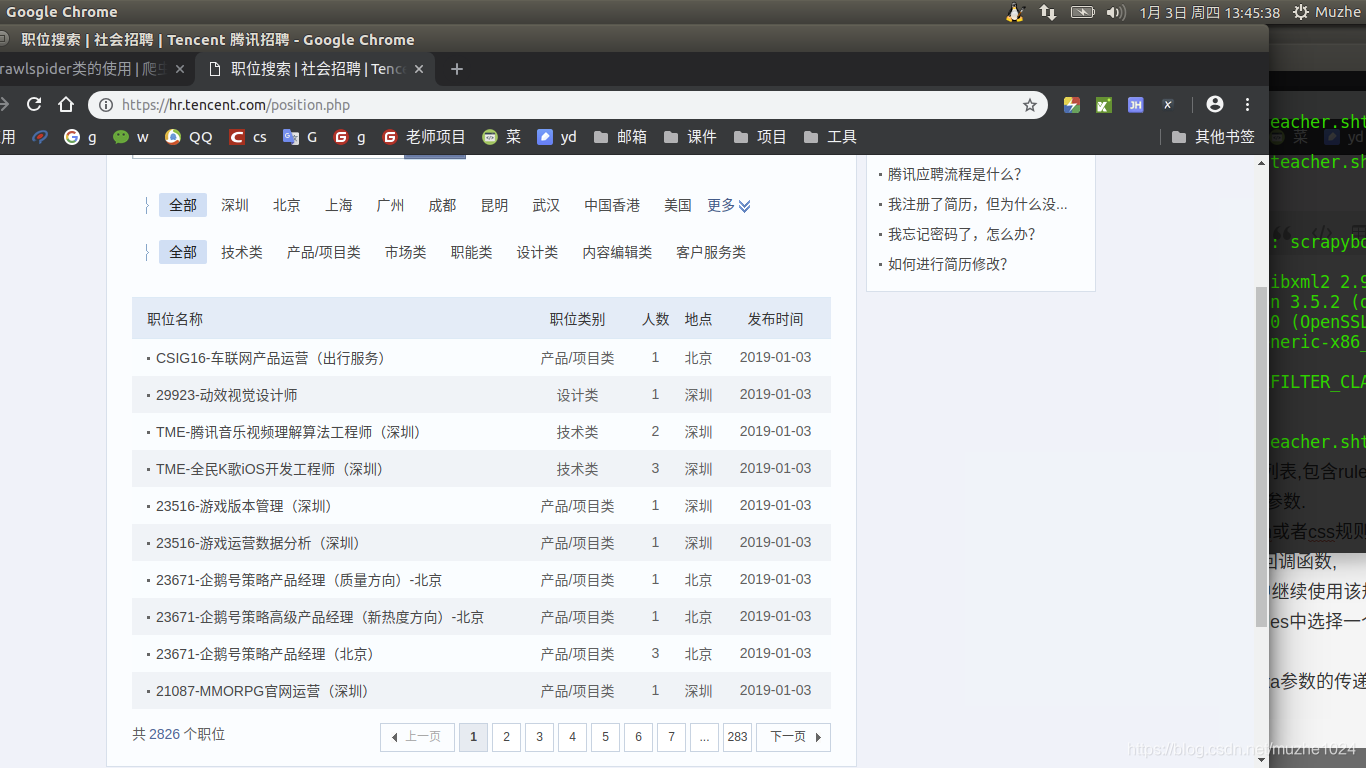Jump to last page 283
Viewport: 1366px width, 768px height.
pyautogui.click(x=737, y=737)
